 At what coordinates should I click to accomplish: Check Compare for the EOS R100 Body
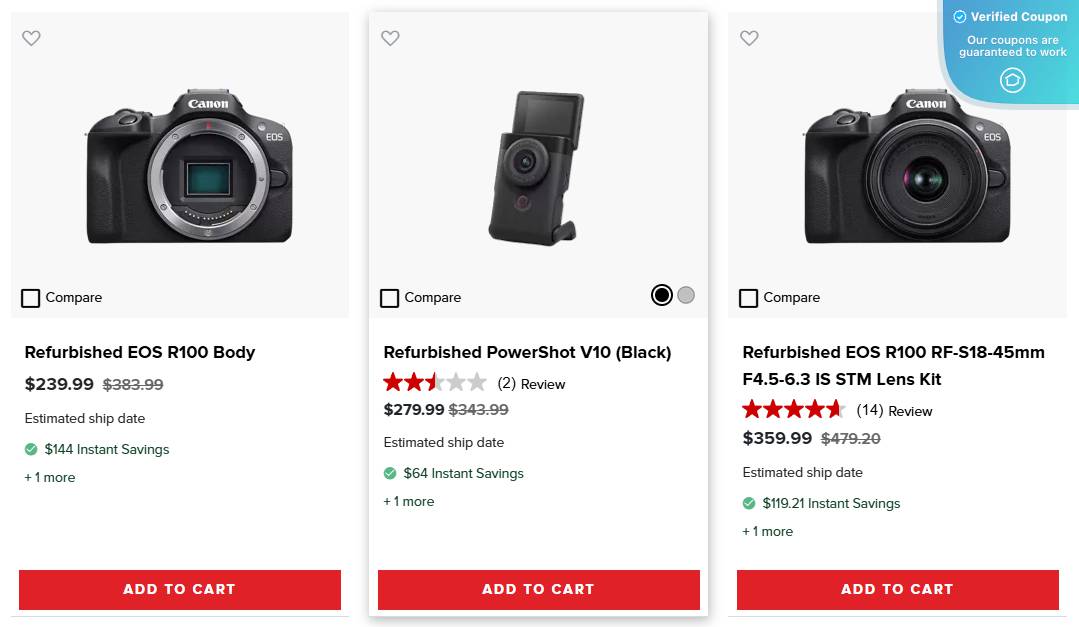[30, 297]
